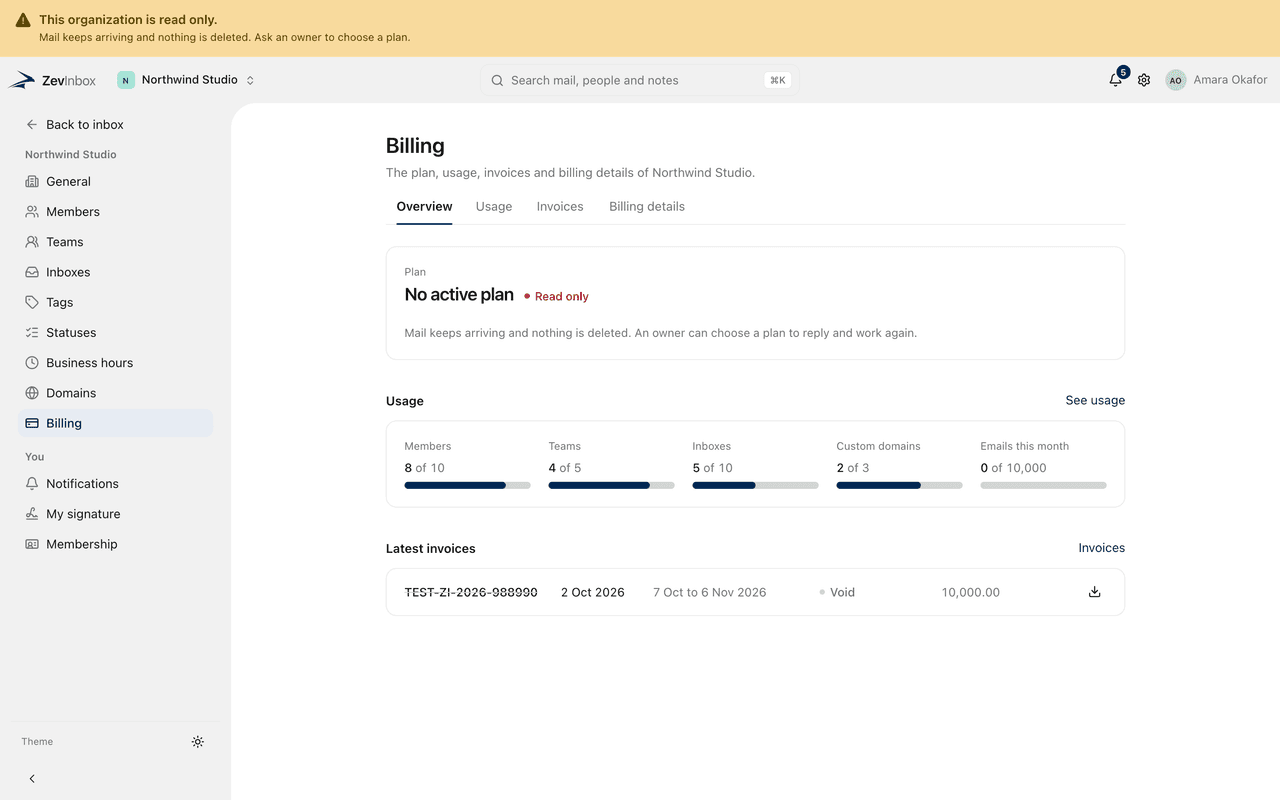Download invoice TEST-ZI-2026-988990
Viewport: 1280px width, 800px height.
point(1095,592)
